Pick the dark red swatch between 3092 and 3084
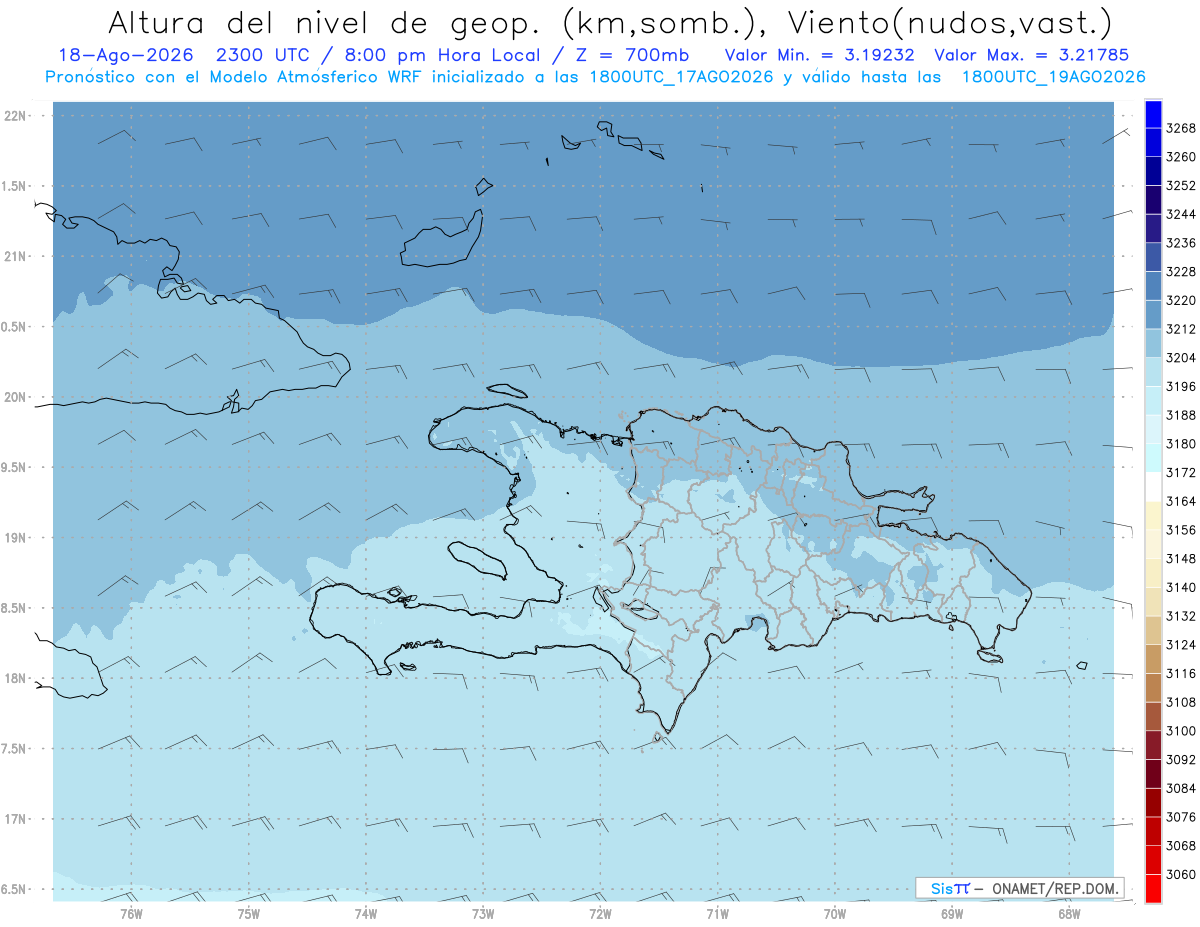Screen dimensions: 1200x927 (x=1153, y=774)
